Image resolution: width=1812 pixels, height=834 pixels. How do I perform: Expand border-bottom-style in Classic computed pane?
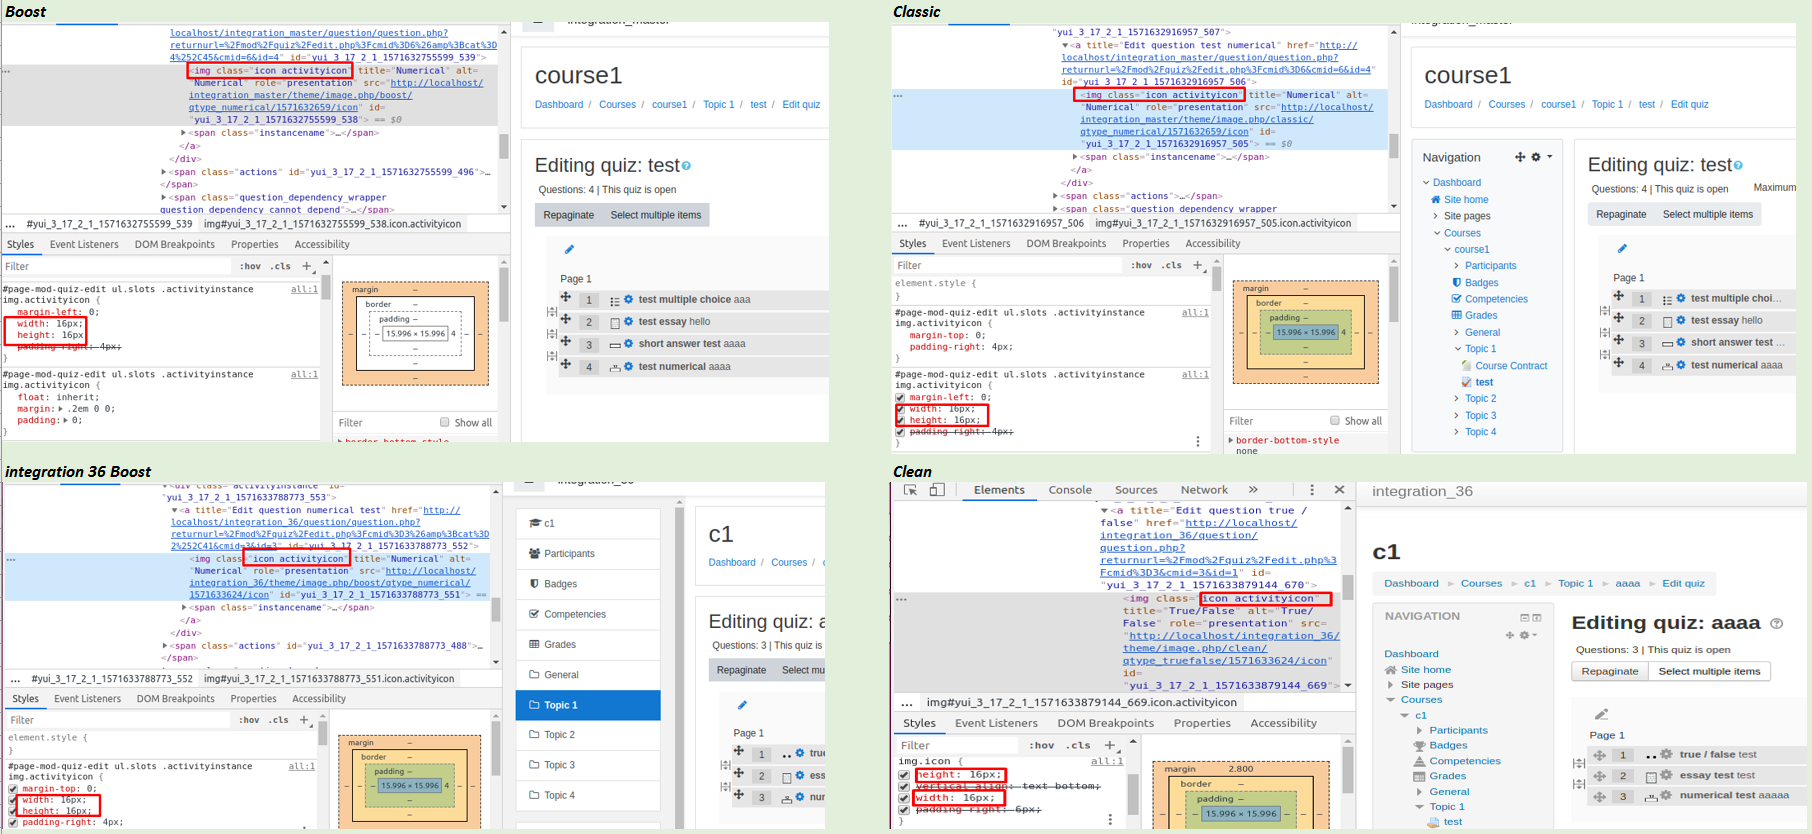pos(1231,440)
